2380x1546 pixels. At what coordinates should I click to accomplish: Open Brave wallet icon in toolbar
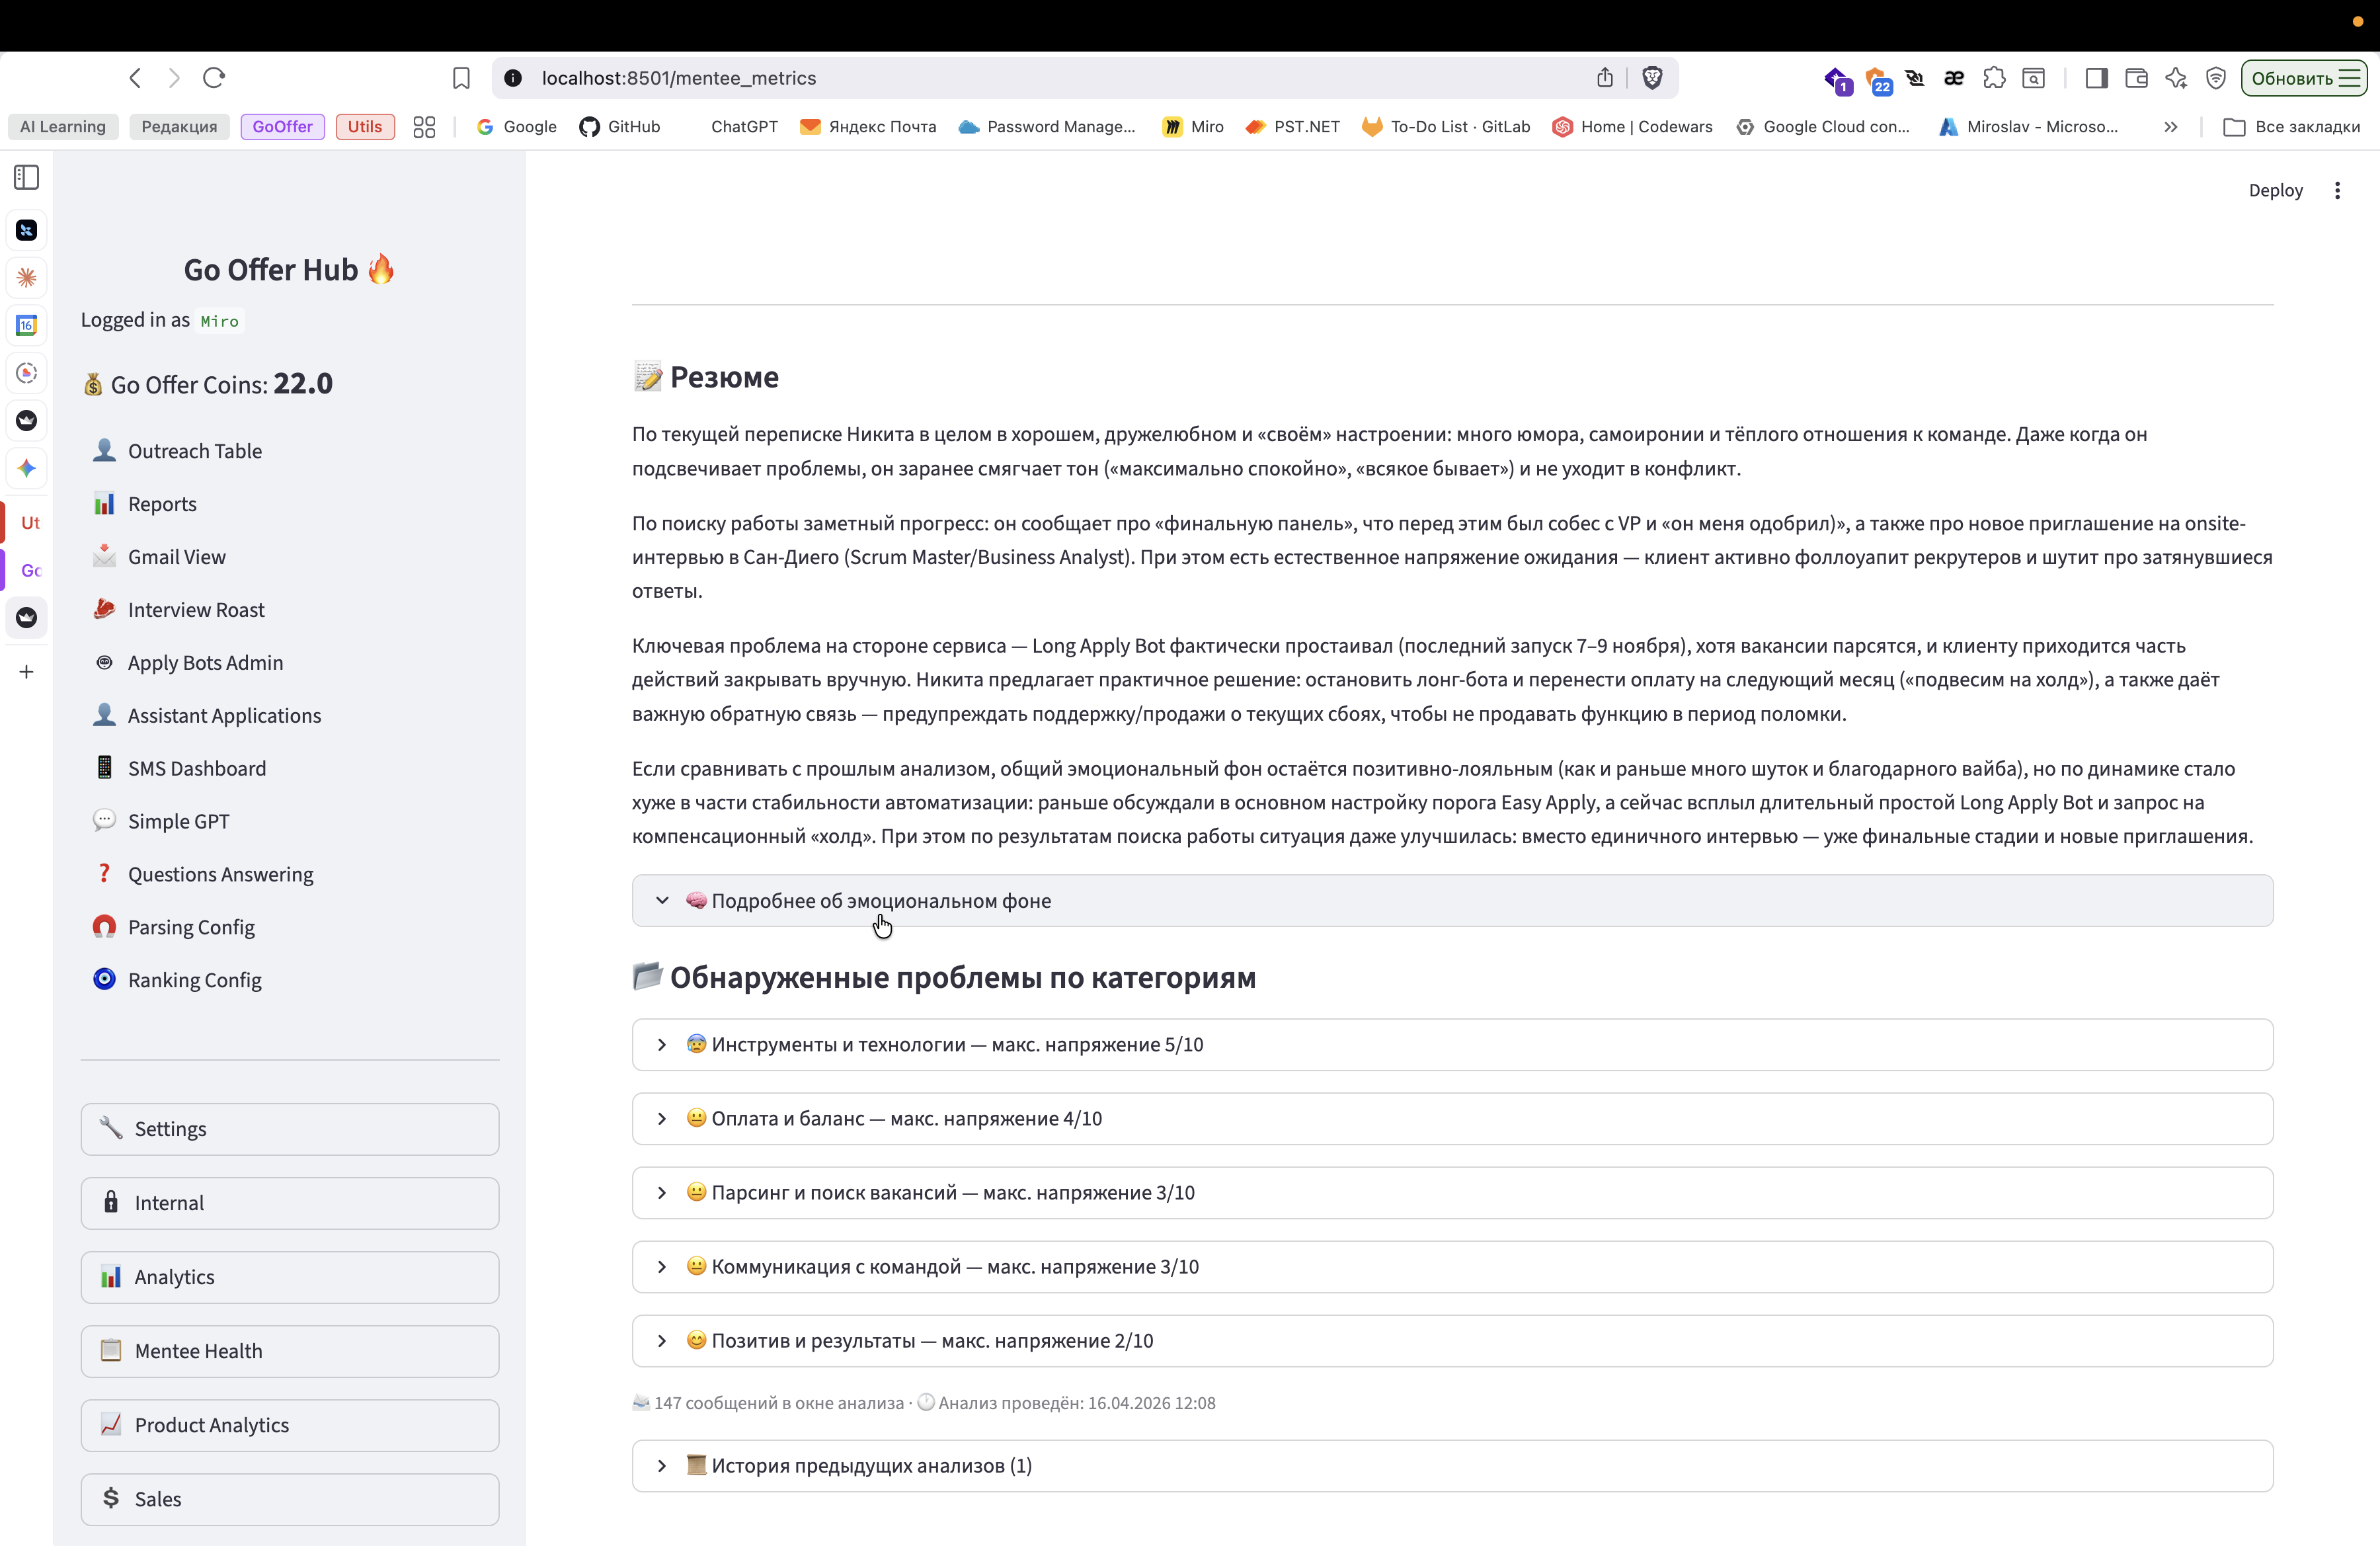(x=2136, y=78)
